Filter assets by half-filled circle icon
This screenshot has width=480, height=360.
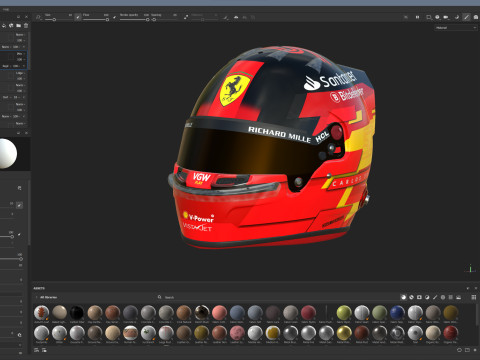point(427,297)
